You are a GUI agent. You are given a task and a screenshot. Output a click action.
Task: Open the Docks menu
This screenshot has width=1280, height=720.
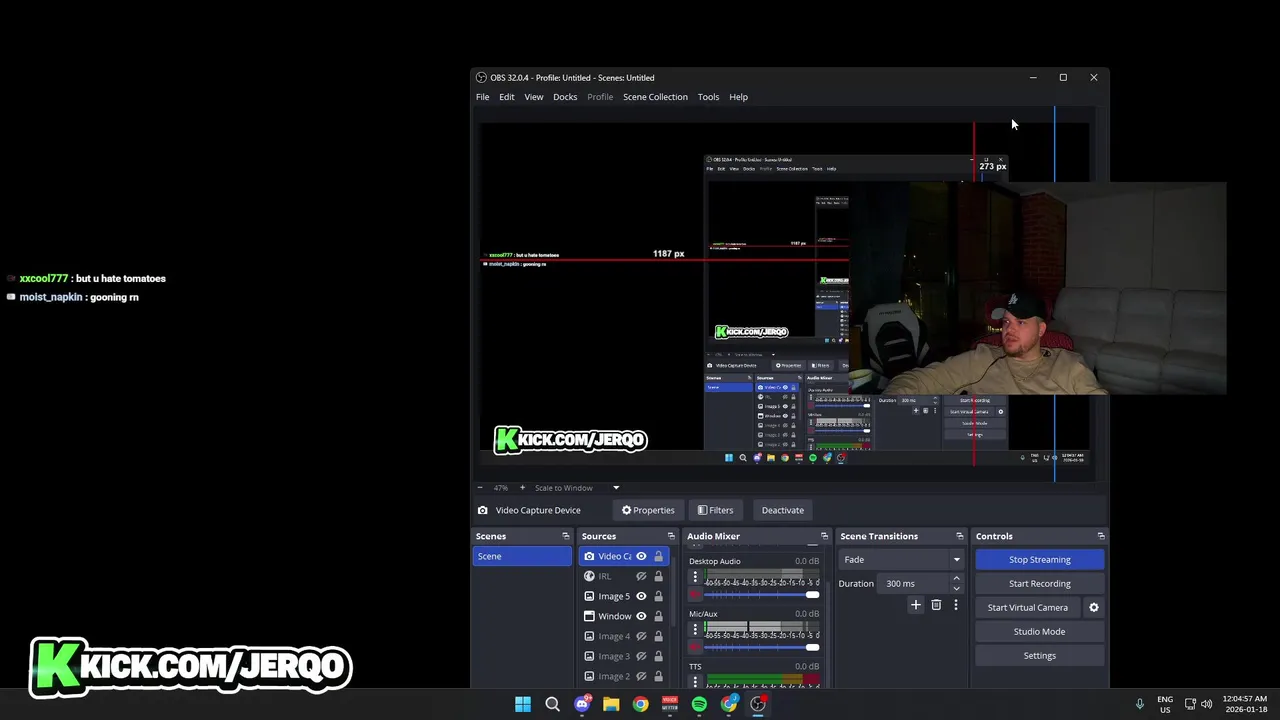pyautogui.click(x=565, y=97)
